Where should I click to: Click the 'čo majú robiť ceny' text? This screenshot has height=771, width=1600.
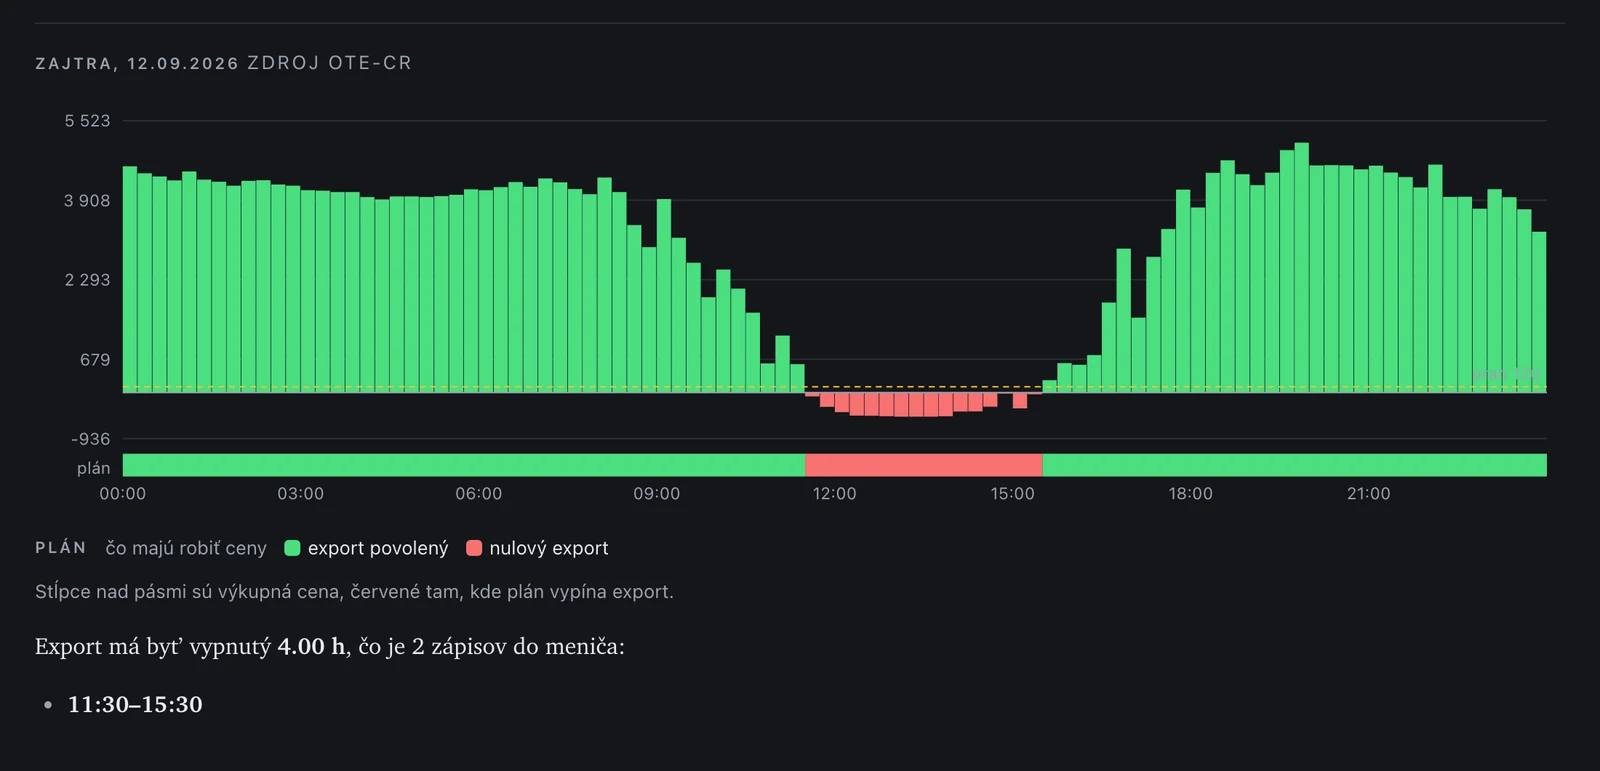186,548
